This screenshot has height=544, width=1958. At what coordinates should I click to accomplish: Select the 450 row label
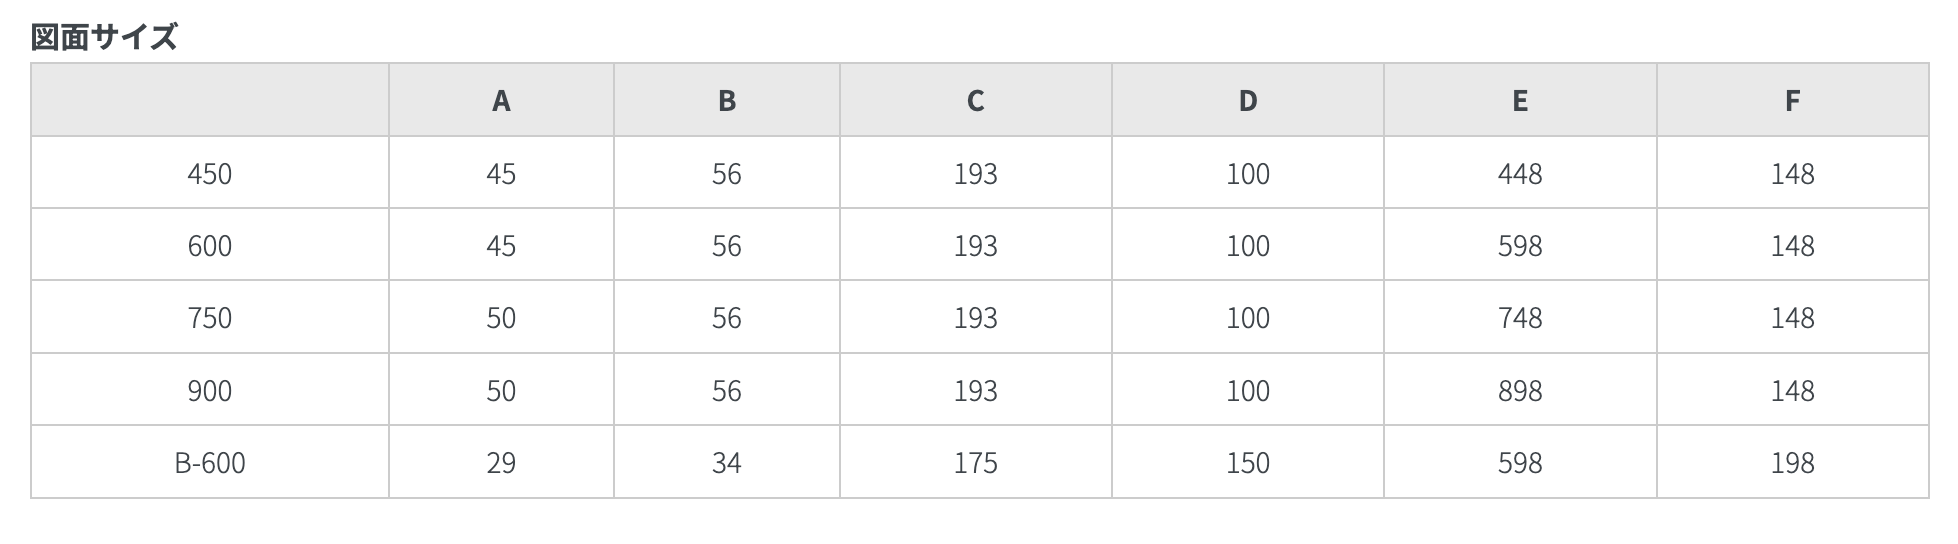click(x=210, y=174)
